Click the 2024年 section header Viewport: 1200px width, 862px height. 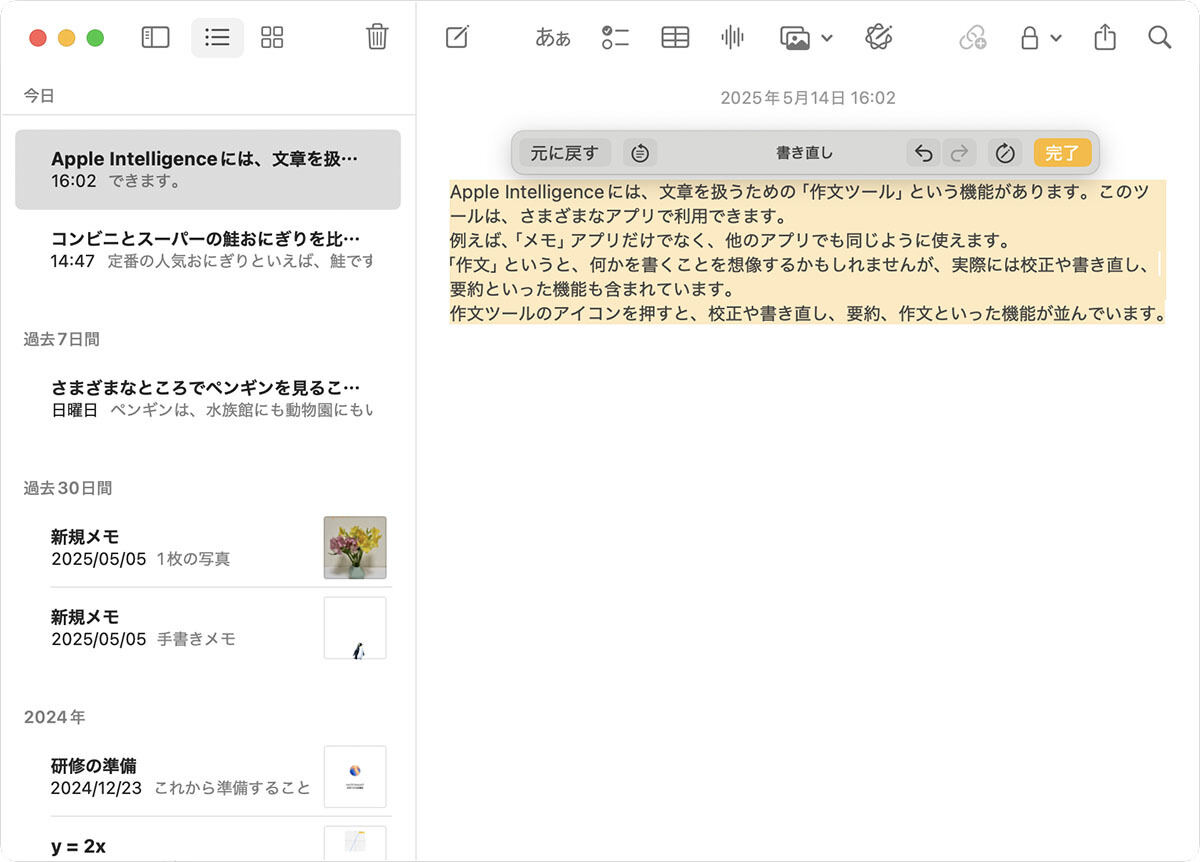[54, 717]
